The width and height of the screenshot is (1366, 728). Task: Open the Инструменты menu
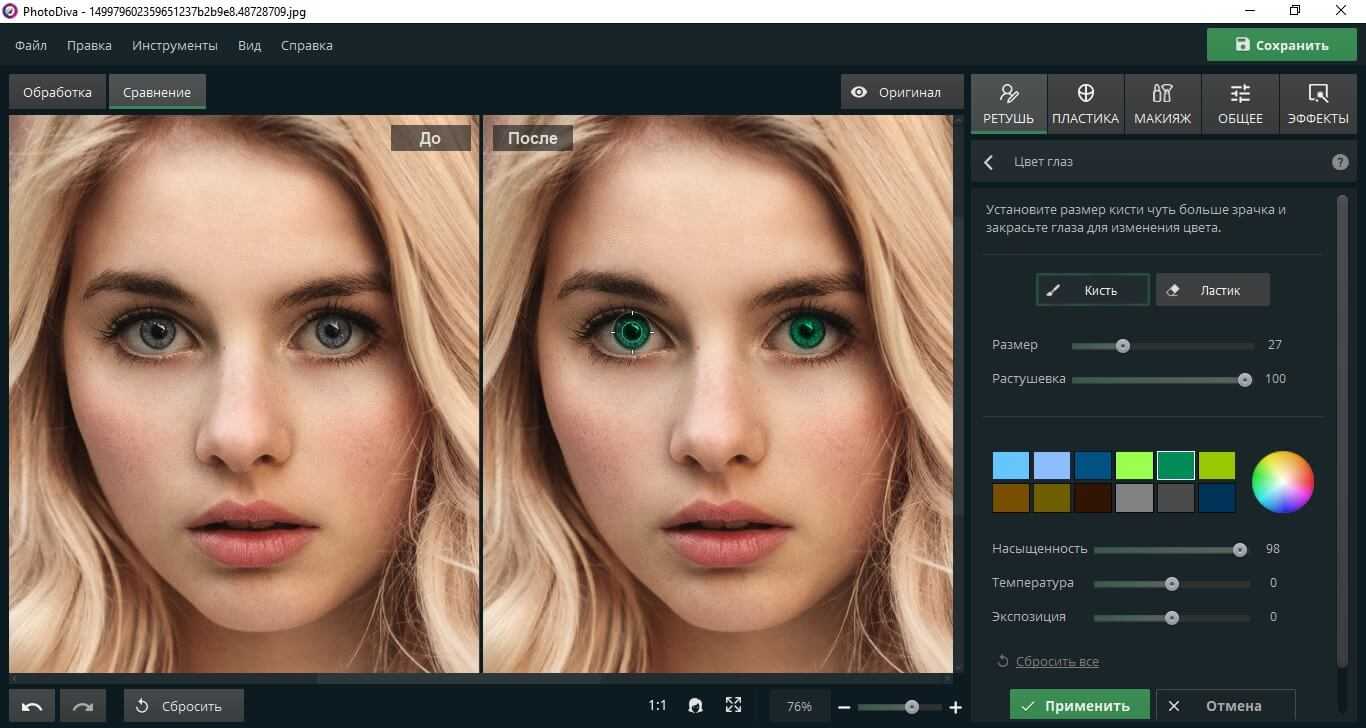pyautogui.click(x=175, y=45)
